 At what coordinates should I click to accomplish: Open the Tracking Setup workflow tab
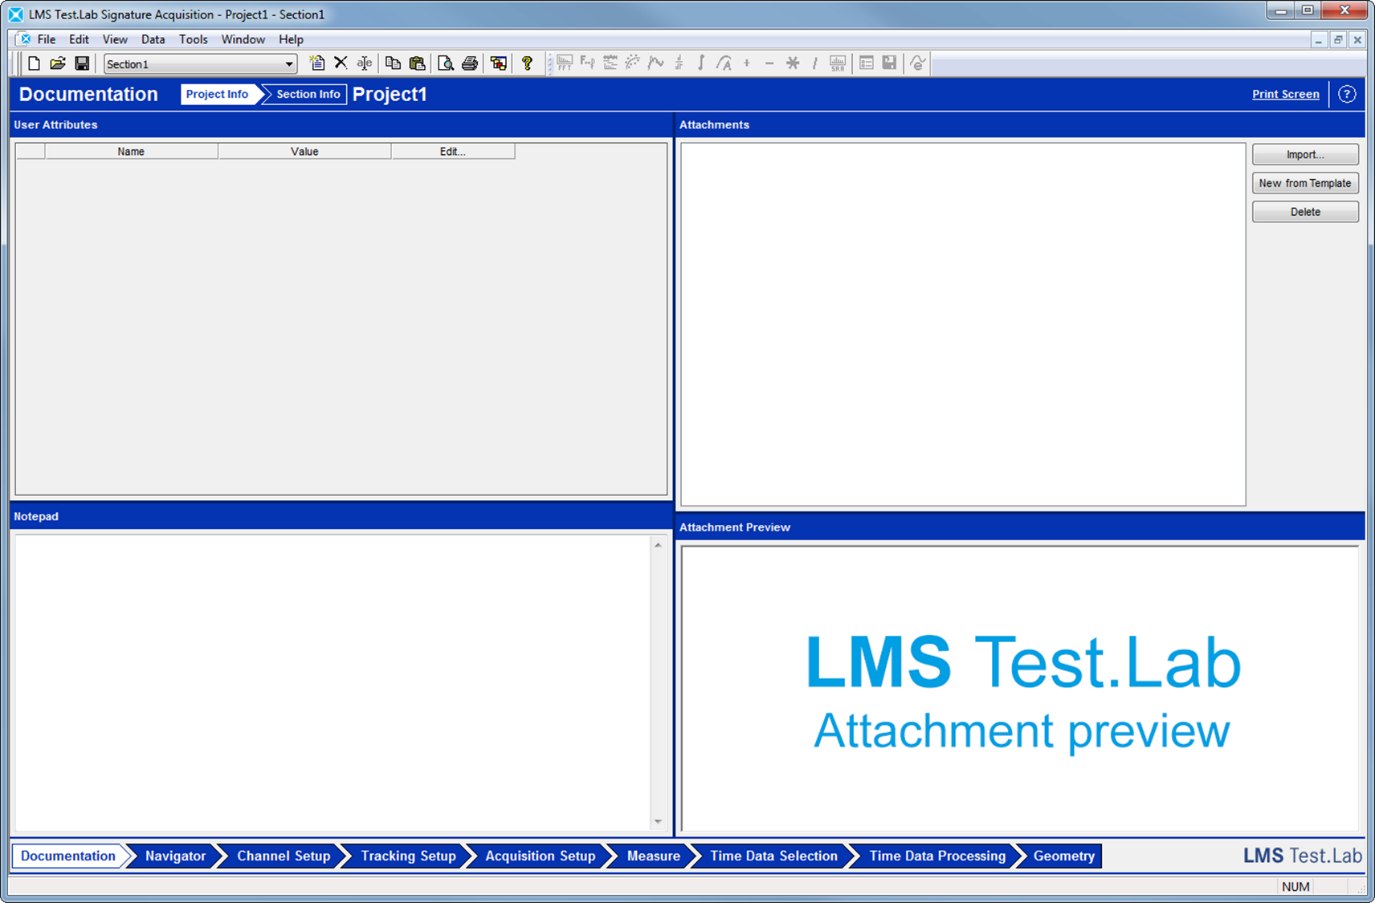[408, 856]
